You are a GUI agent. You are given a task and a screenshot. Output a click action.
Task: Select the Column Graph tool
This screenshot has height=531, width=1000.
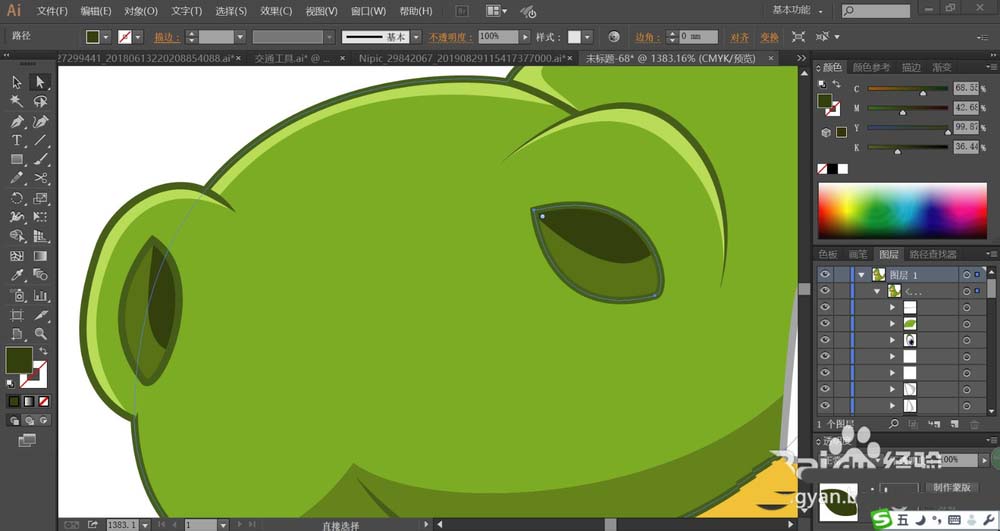pyautogui.click(x=40, y=295)
